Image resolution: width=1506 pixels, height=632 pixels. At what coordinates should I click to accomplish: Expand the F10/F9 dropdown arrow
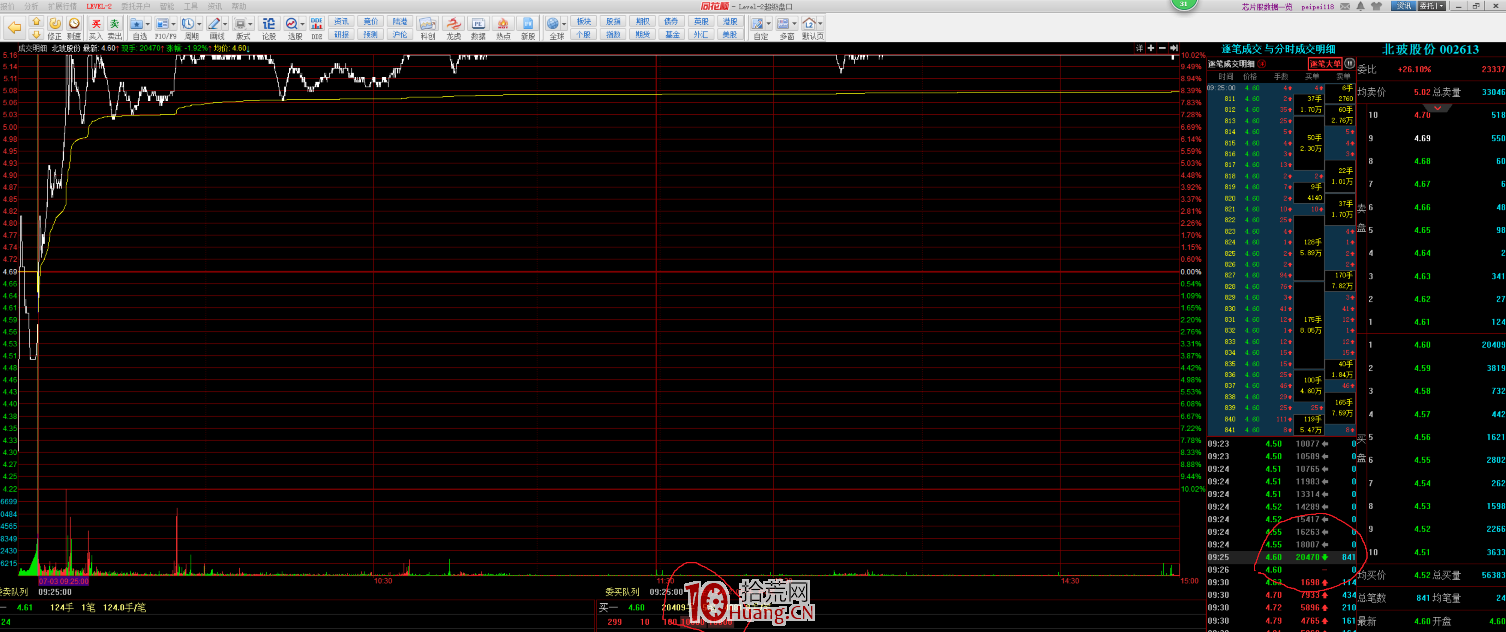pyautogui.click(x=174, y=24)
